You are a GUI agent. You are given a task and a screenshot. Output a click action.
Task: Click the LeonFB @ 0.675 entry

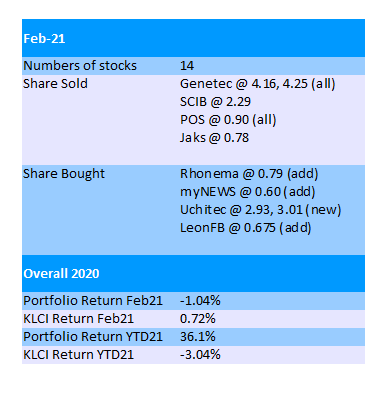246,228
